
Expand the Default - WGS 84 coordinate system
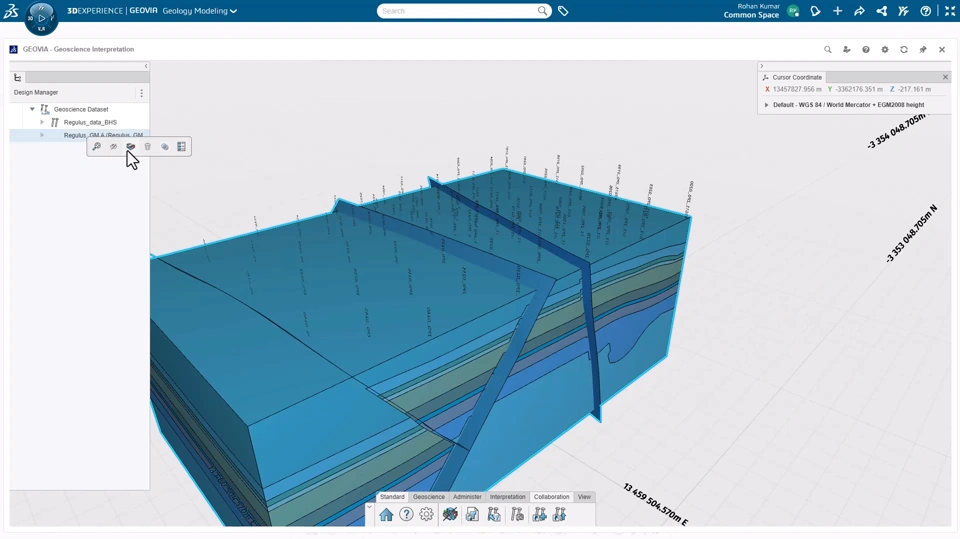click(x=766, y=105)
